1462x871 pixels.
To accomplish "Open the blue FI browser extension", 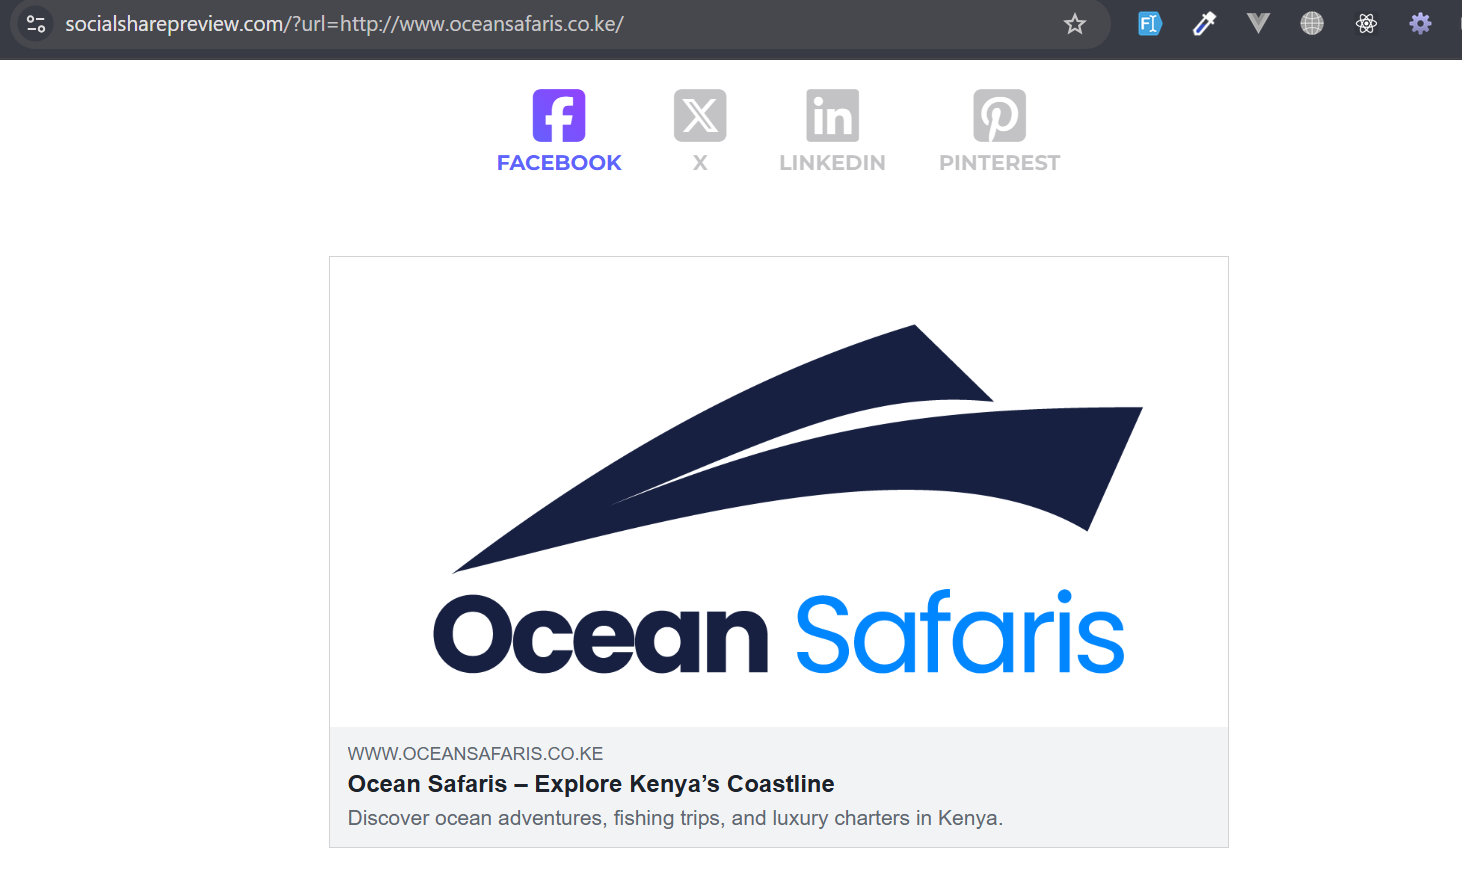I will 1150,23.
